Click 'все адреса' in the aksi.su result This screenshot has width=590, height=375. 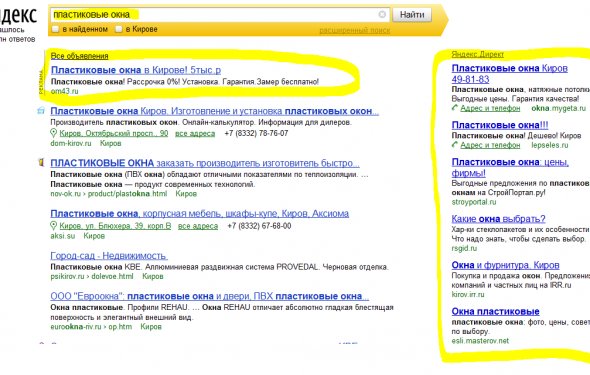[x=198, y=226]
